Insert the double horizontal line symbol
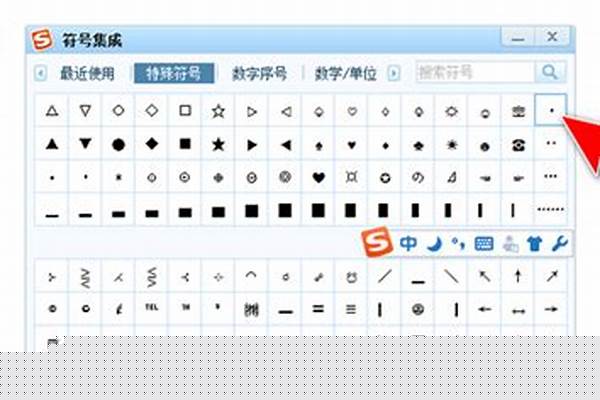Image resolution: width=600 pixels, height=400 pixels. coord(318,309)
